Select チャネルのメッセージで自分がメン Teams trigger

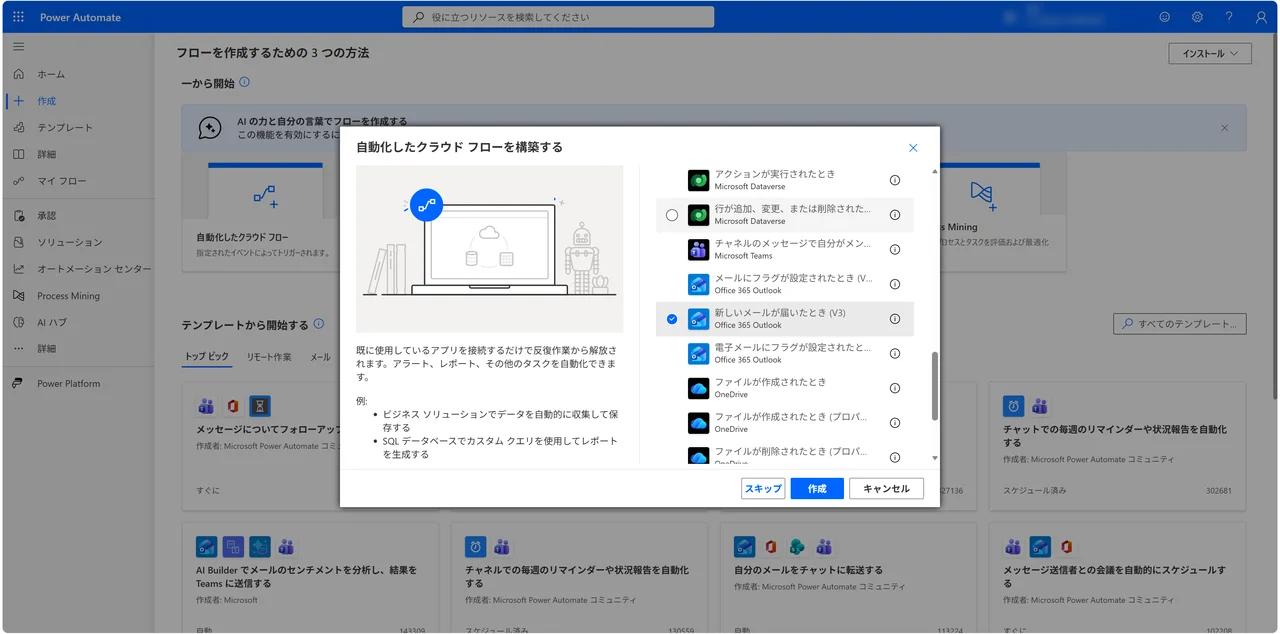(785, 249)
